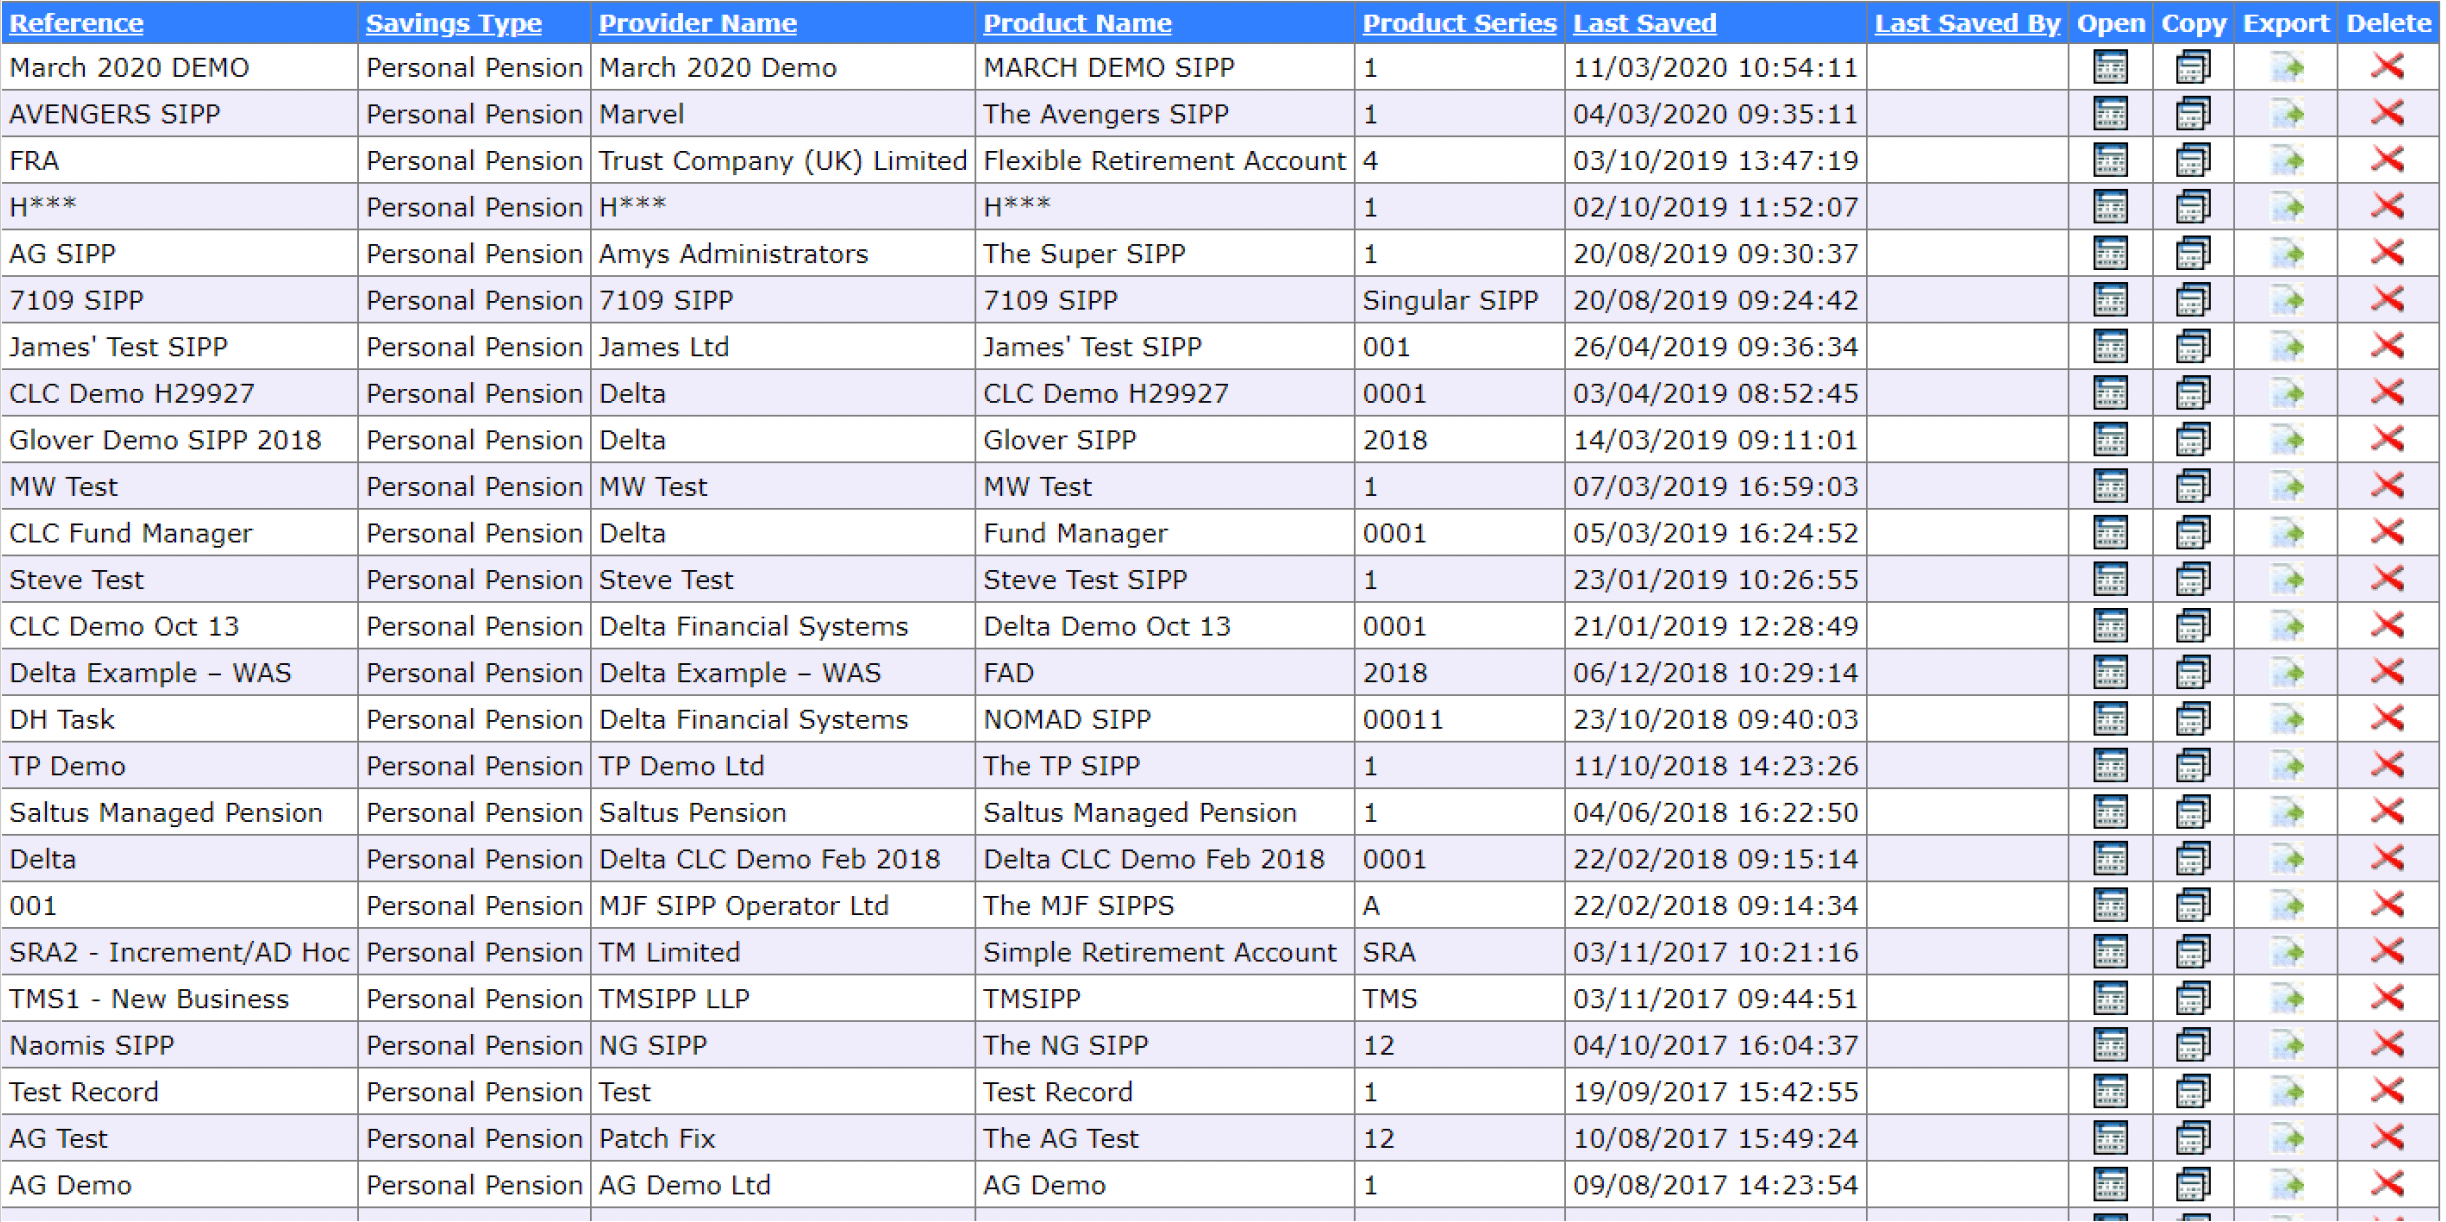Copy the MW Test record
2446x1222 pixels.
point(2192,486)
